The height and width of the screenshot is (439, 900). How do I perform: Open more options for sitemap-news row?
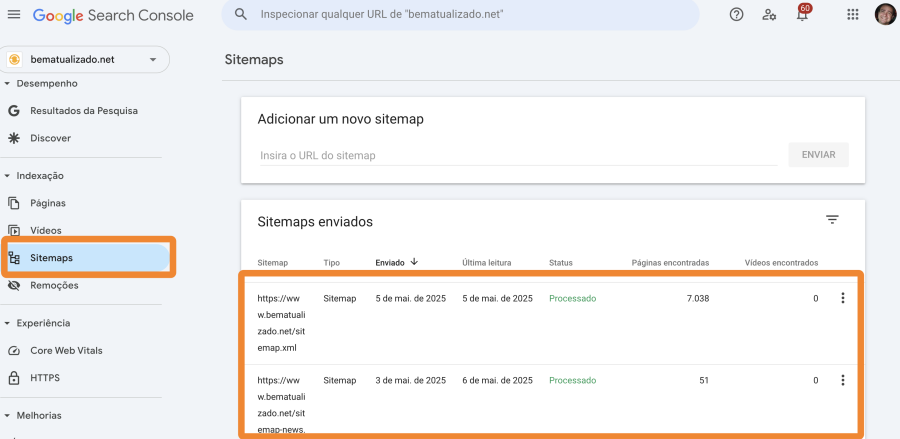coord(843,380)
